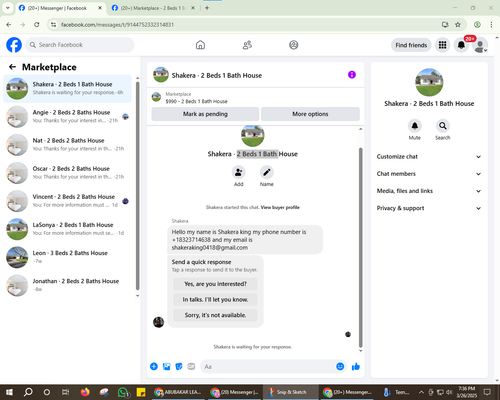View site information icon in address bar

point(53,24)
